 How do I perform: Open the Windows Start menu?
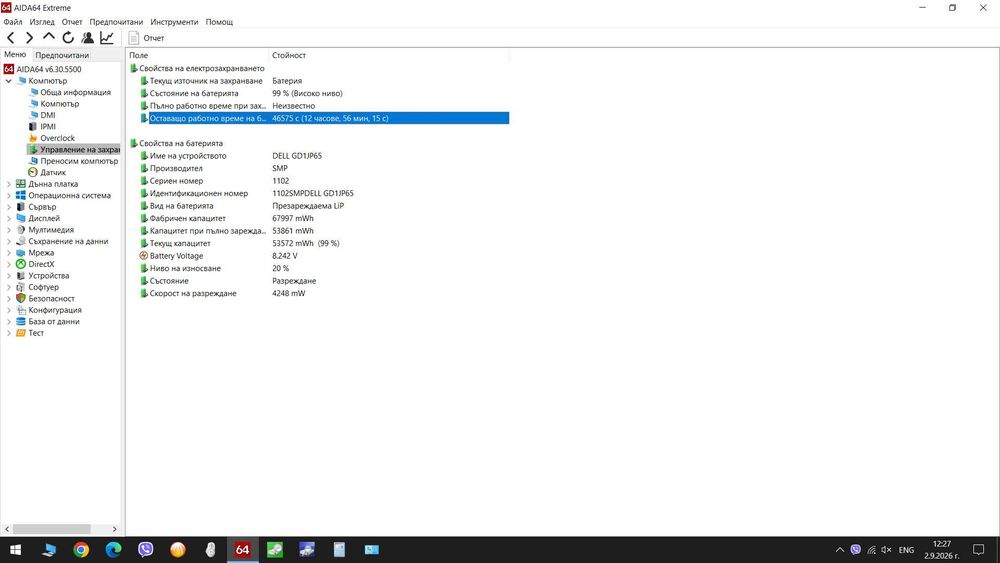pos(16,550)
